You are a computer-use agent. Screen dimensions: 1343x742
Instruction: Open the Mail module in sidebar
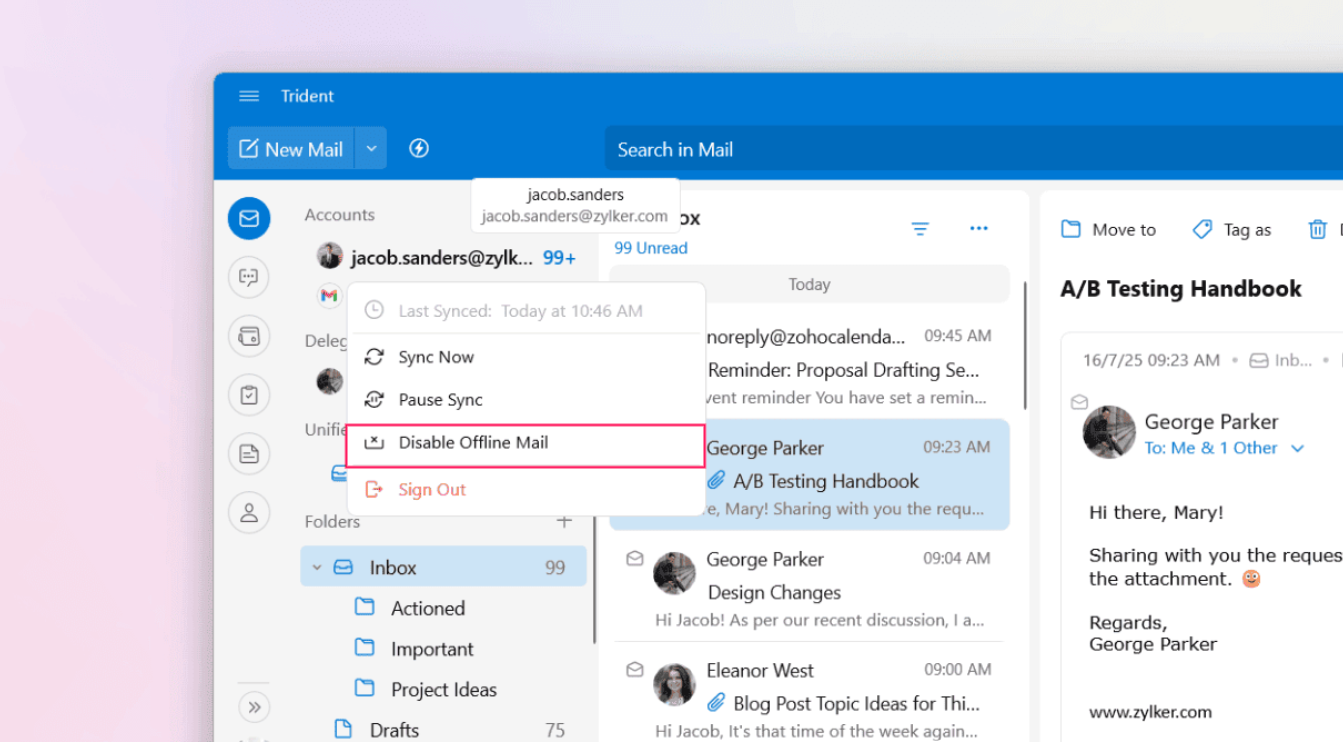[249, 218]
